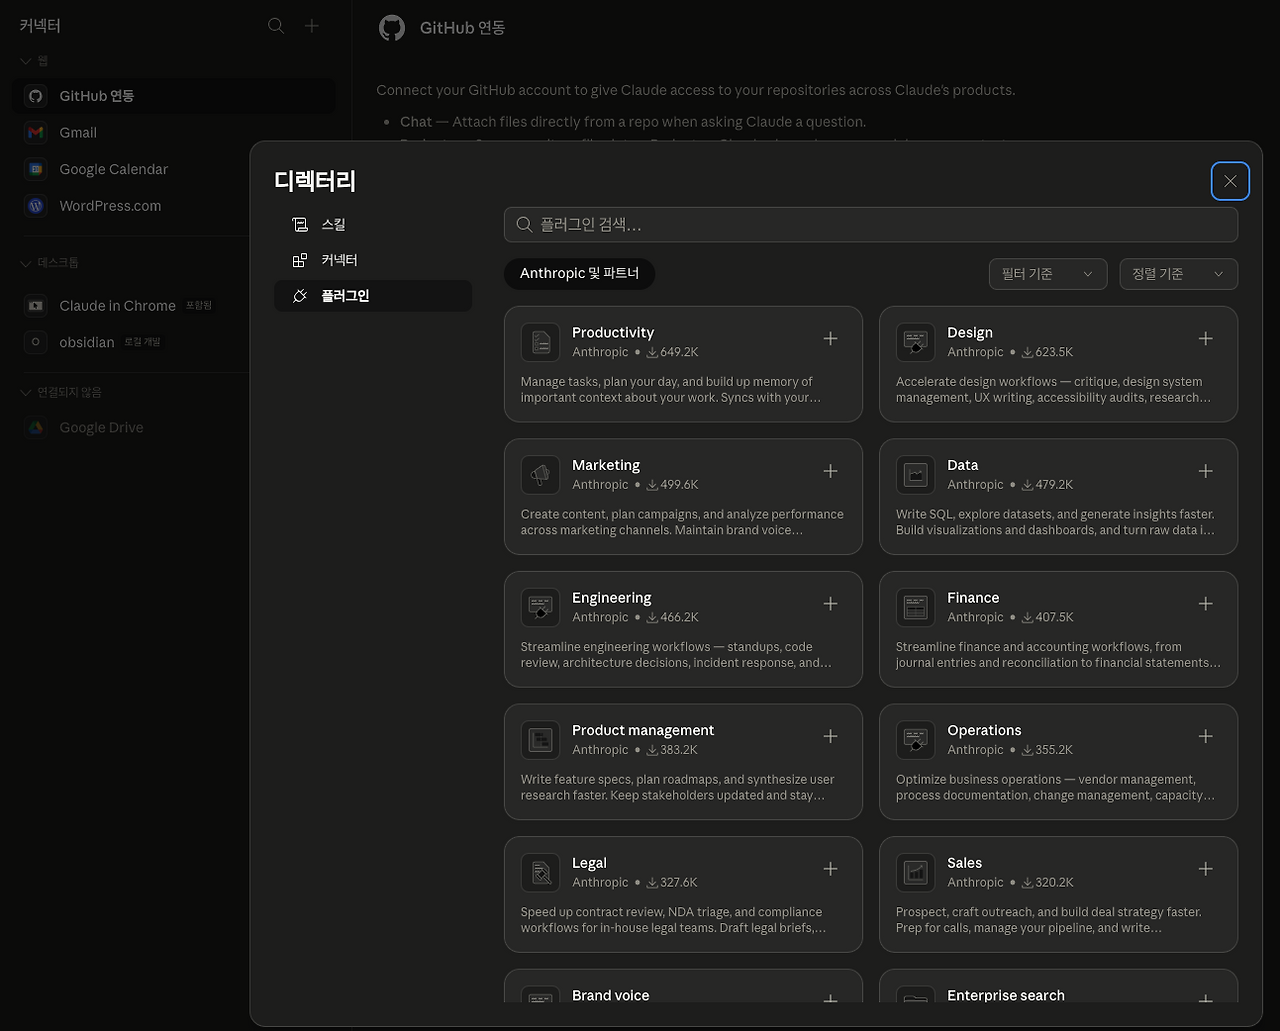
Task: Add the Productivity plugin with its plus icon
Action: pyautogui.click(x=830, y=339)
